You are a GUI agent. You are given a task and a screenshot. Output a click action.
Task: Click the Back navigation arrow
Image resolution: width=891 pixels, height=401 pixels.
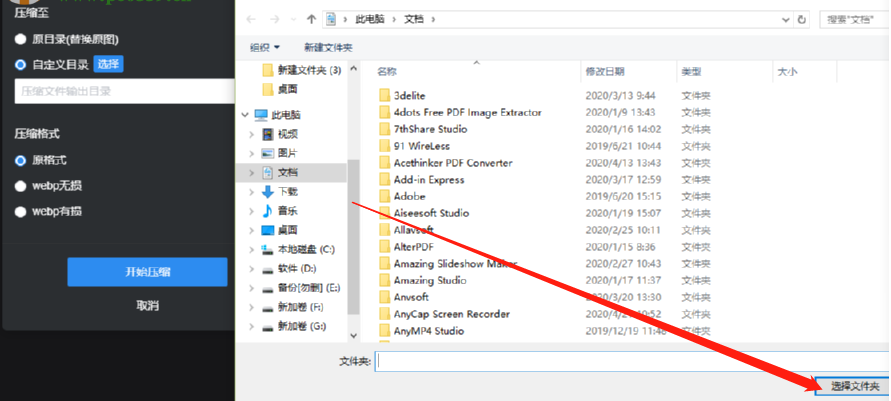tap(251, 19)
